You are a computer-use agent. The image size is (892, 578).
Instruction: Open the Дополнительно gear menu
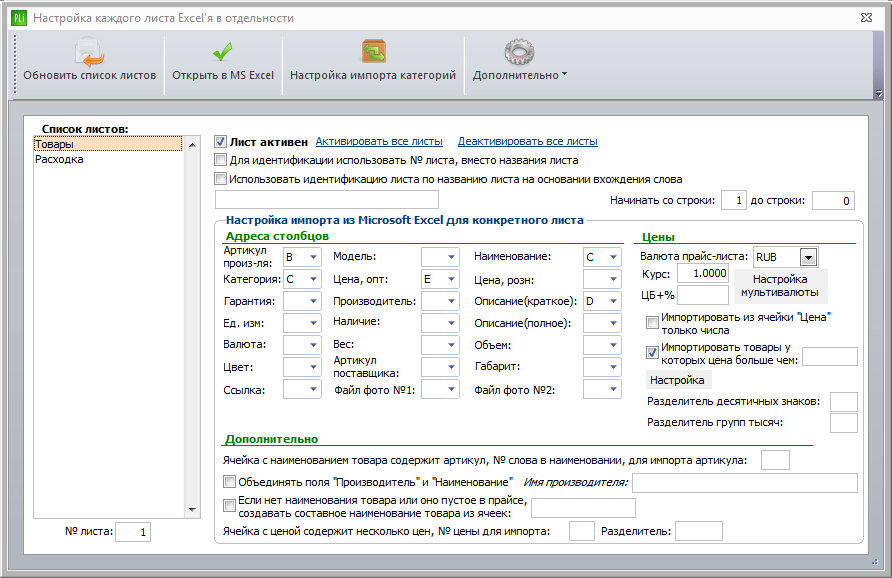click(519, 52)
